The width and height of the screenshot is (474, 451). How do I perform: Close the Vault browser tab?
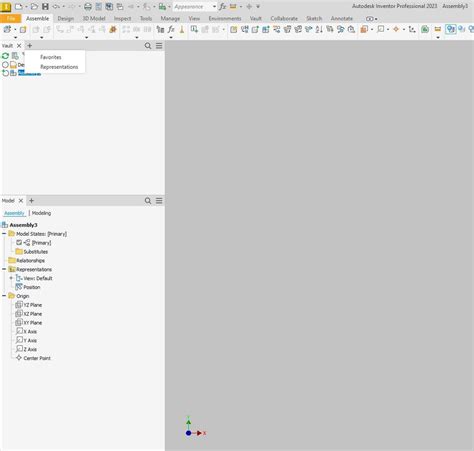19,46
